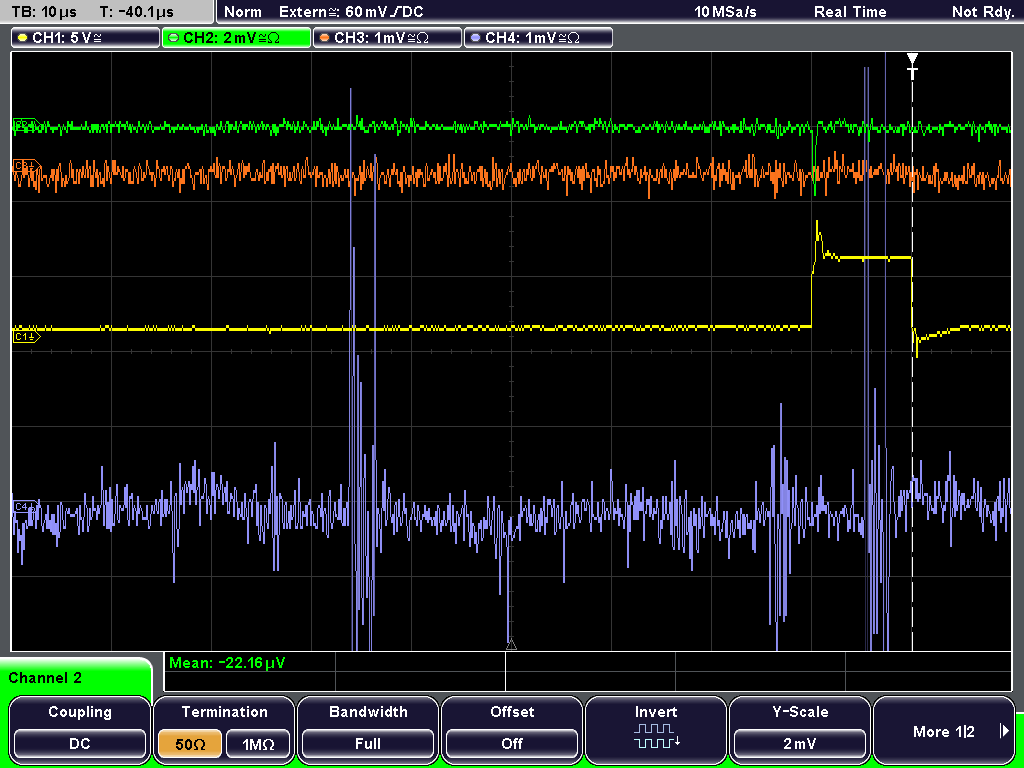The image size is (1024, 768).
Task: Select the CH2: 2 mV channel tab
Action: pos(236,38)
